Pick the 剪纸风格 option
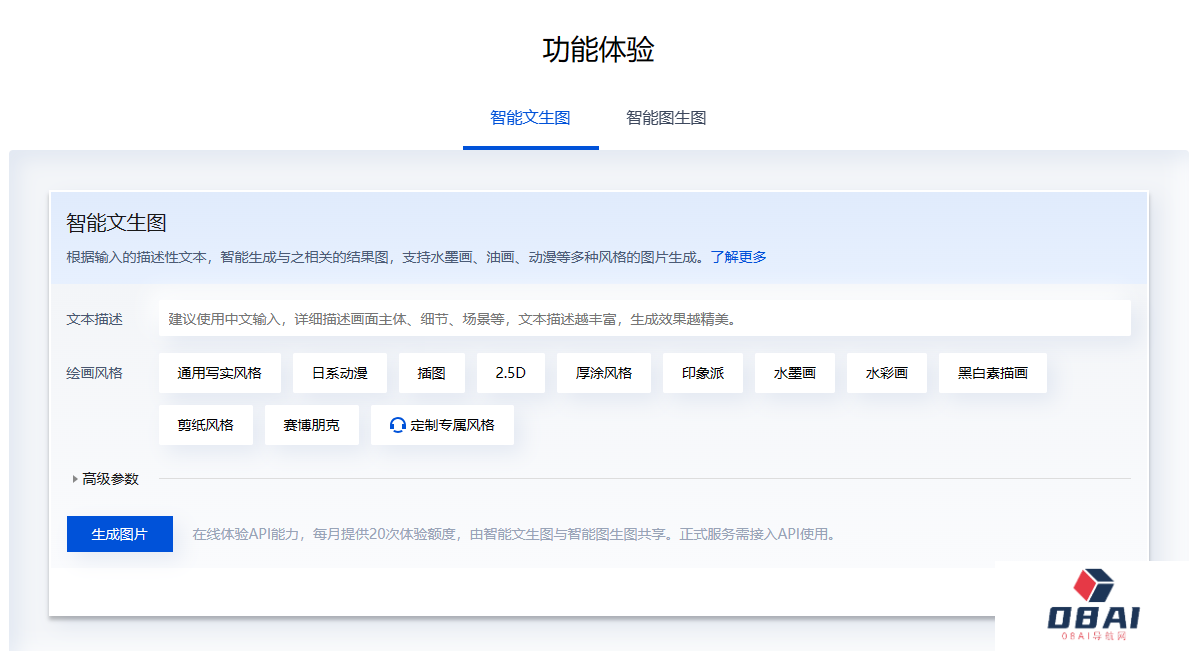This screenshot has height=651, width=1201. coord(206,425)
